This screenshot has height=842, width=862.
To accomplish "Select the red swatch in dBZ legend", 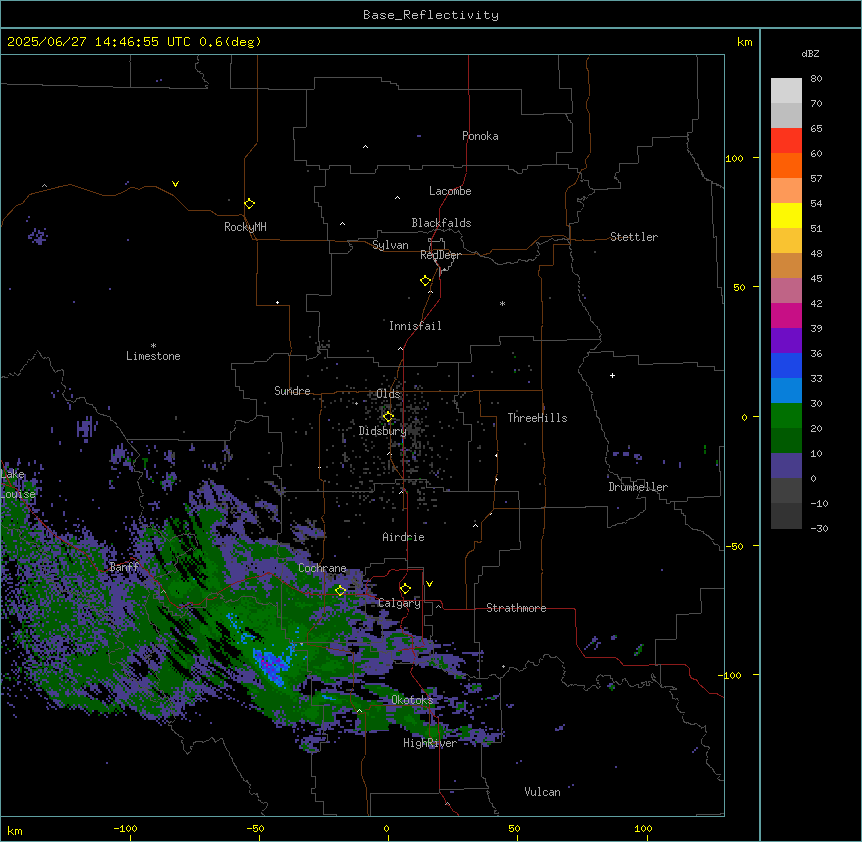I will (x=786, y=140).
